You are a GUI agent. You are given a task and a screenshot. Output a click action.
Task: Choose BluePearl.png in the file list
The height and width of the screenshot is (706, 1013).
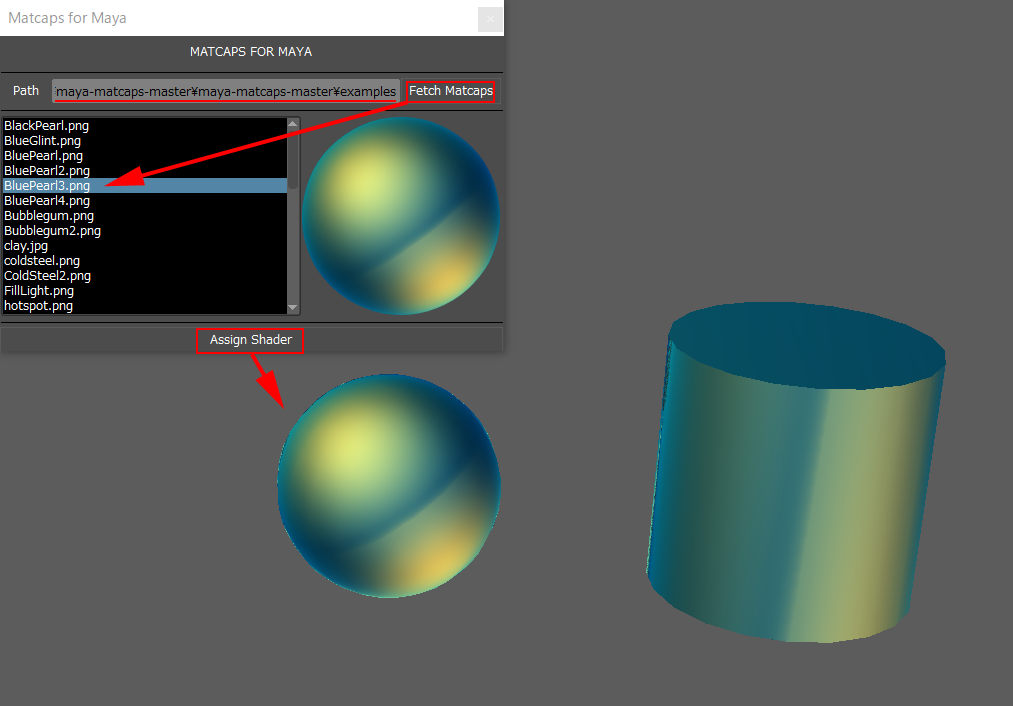coord(43,156)
